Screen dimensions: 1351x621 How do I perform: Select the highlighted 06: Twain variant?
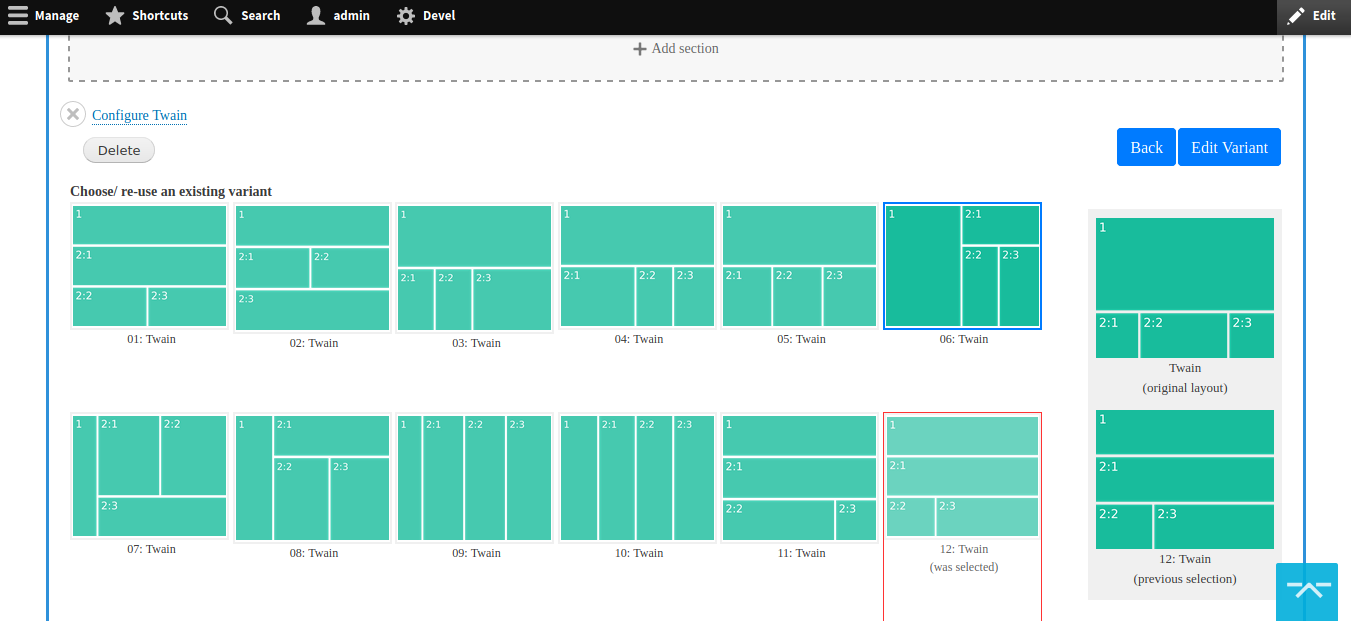coord(963,266)
